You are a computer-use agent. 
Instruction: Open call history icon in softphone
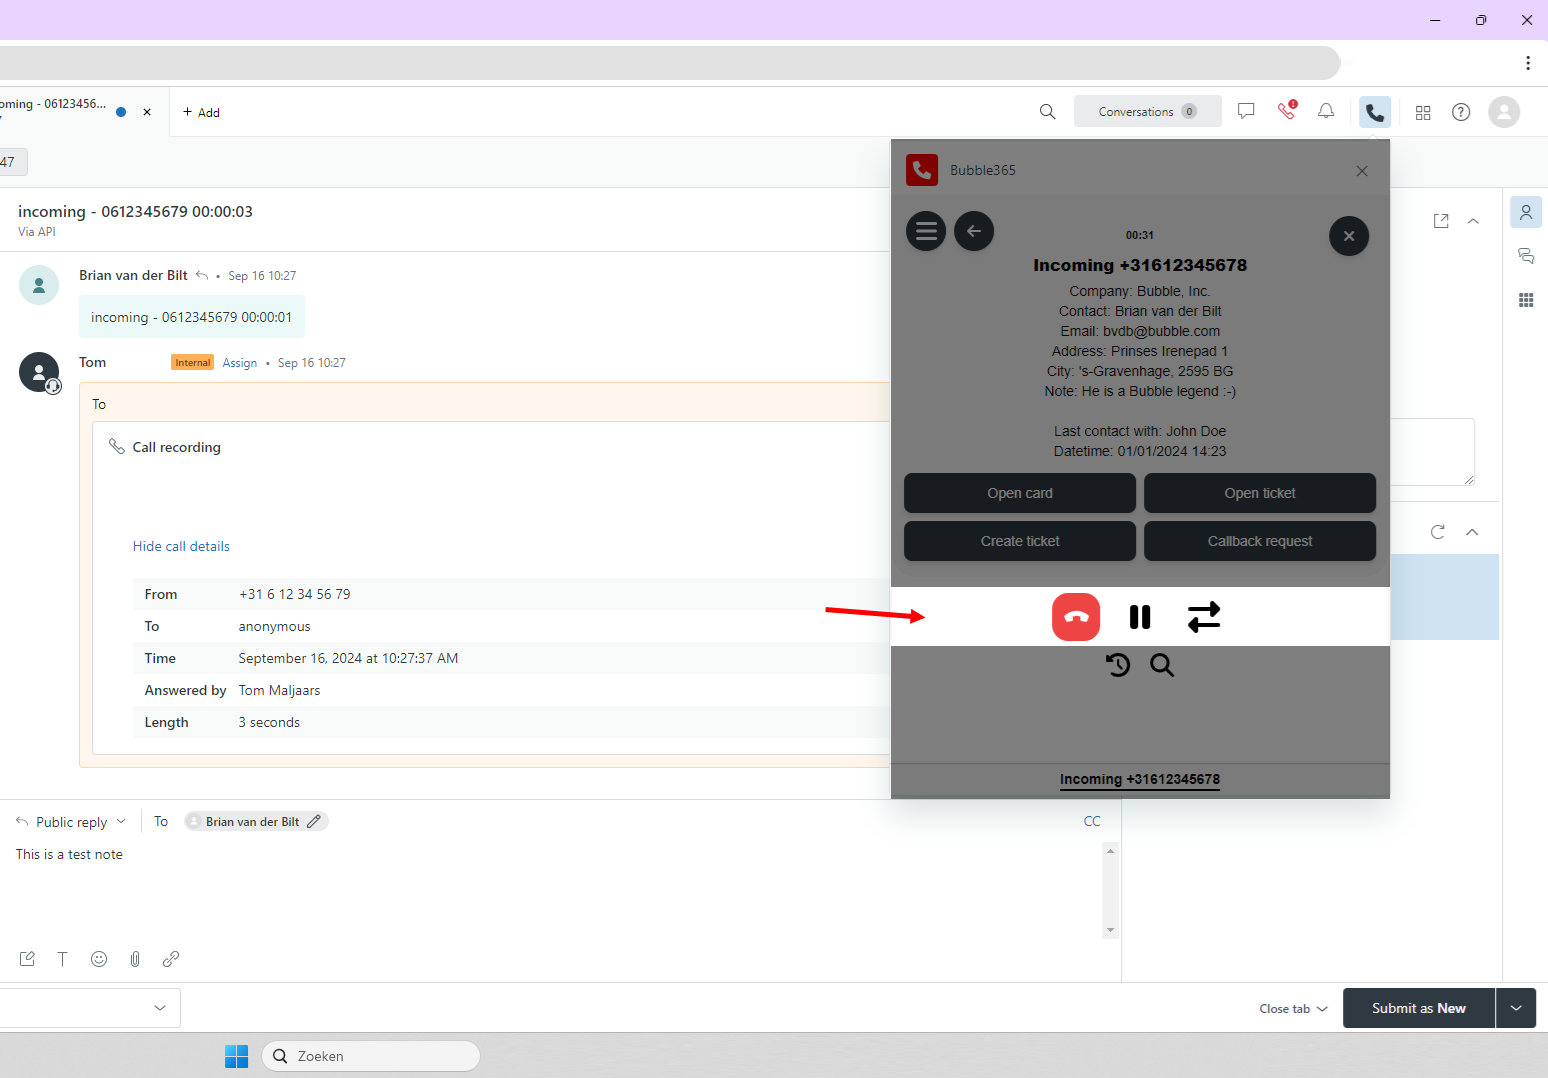click(1117, 665)
